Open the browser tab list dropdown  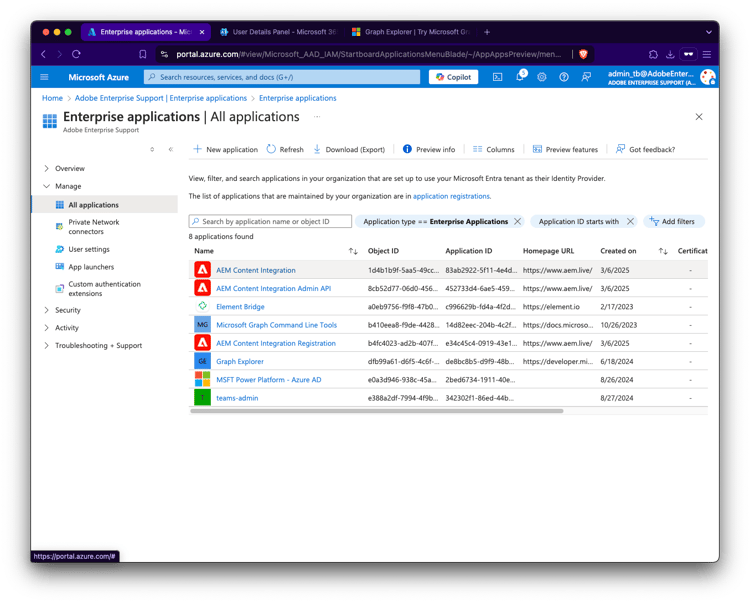click(x=708, y=32)
